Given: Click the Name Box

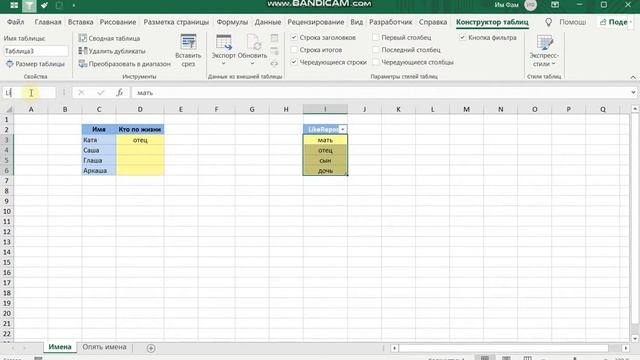Looking at the screenshot, I should [x=29, y=93].
